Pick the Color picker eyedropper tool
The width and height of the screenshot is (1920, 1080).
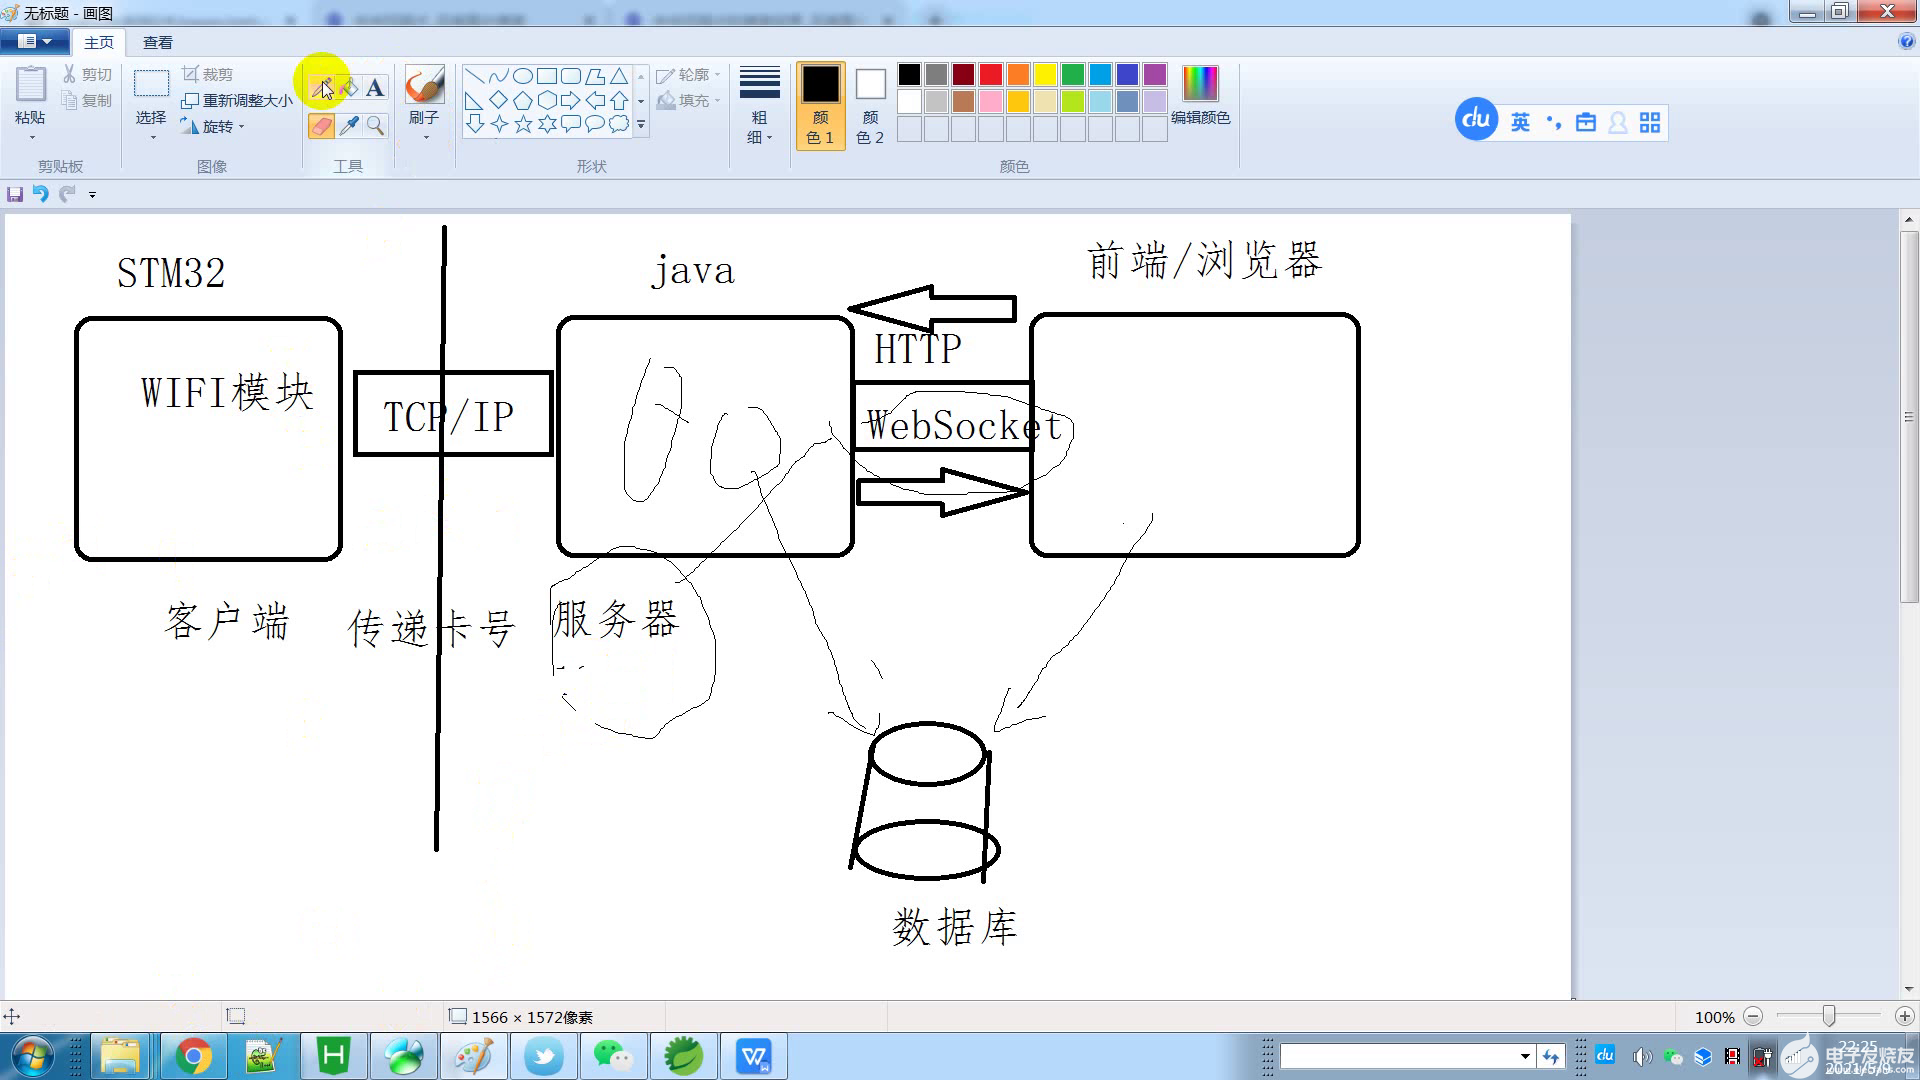click(348, 125)
